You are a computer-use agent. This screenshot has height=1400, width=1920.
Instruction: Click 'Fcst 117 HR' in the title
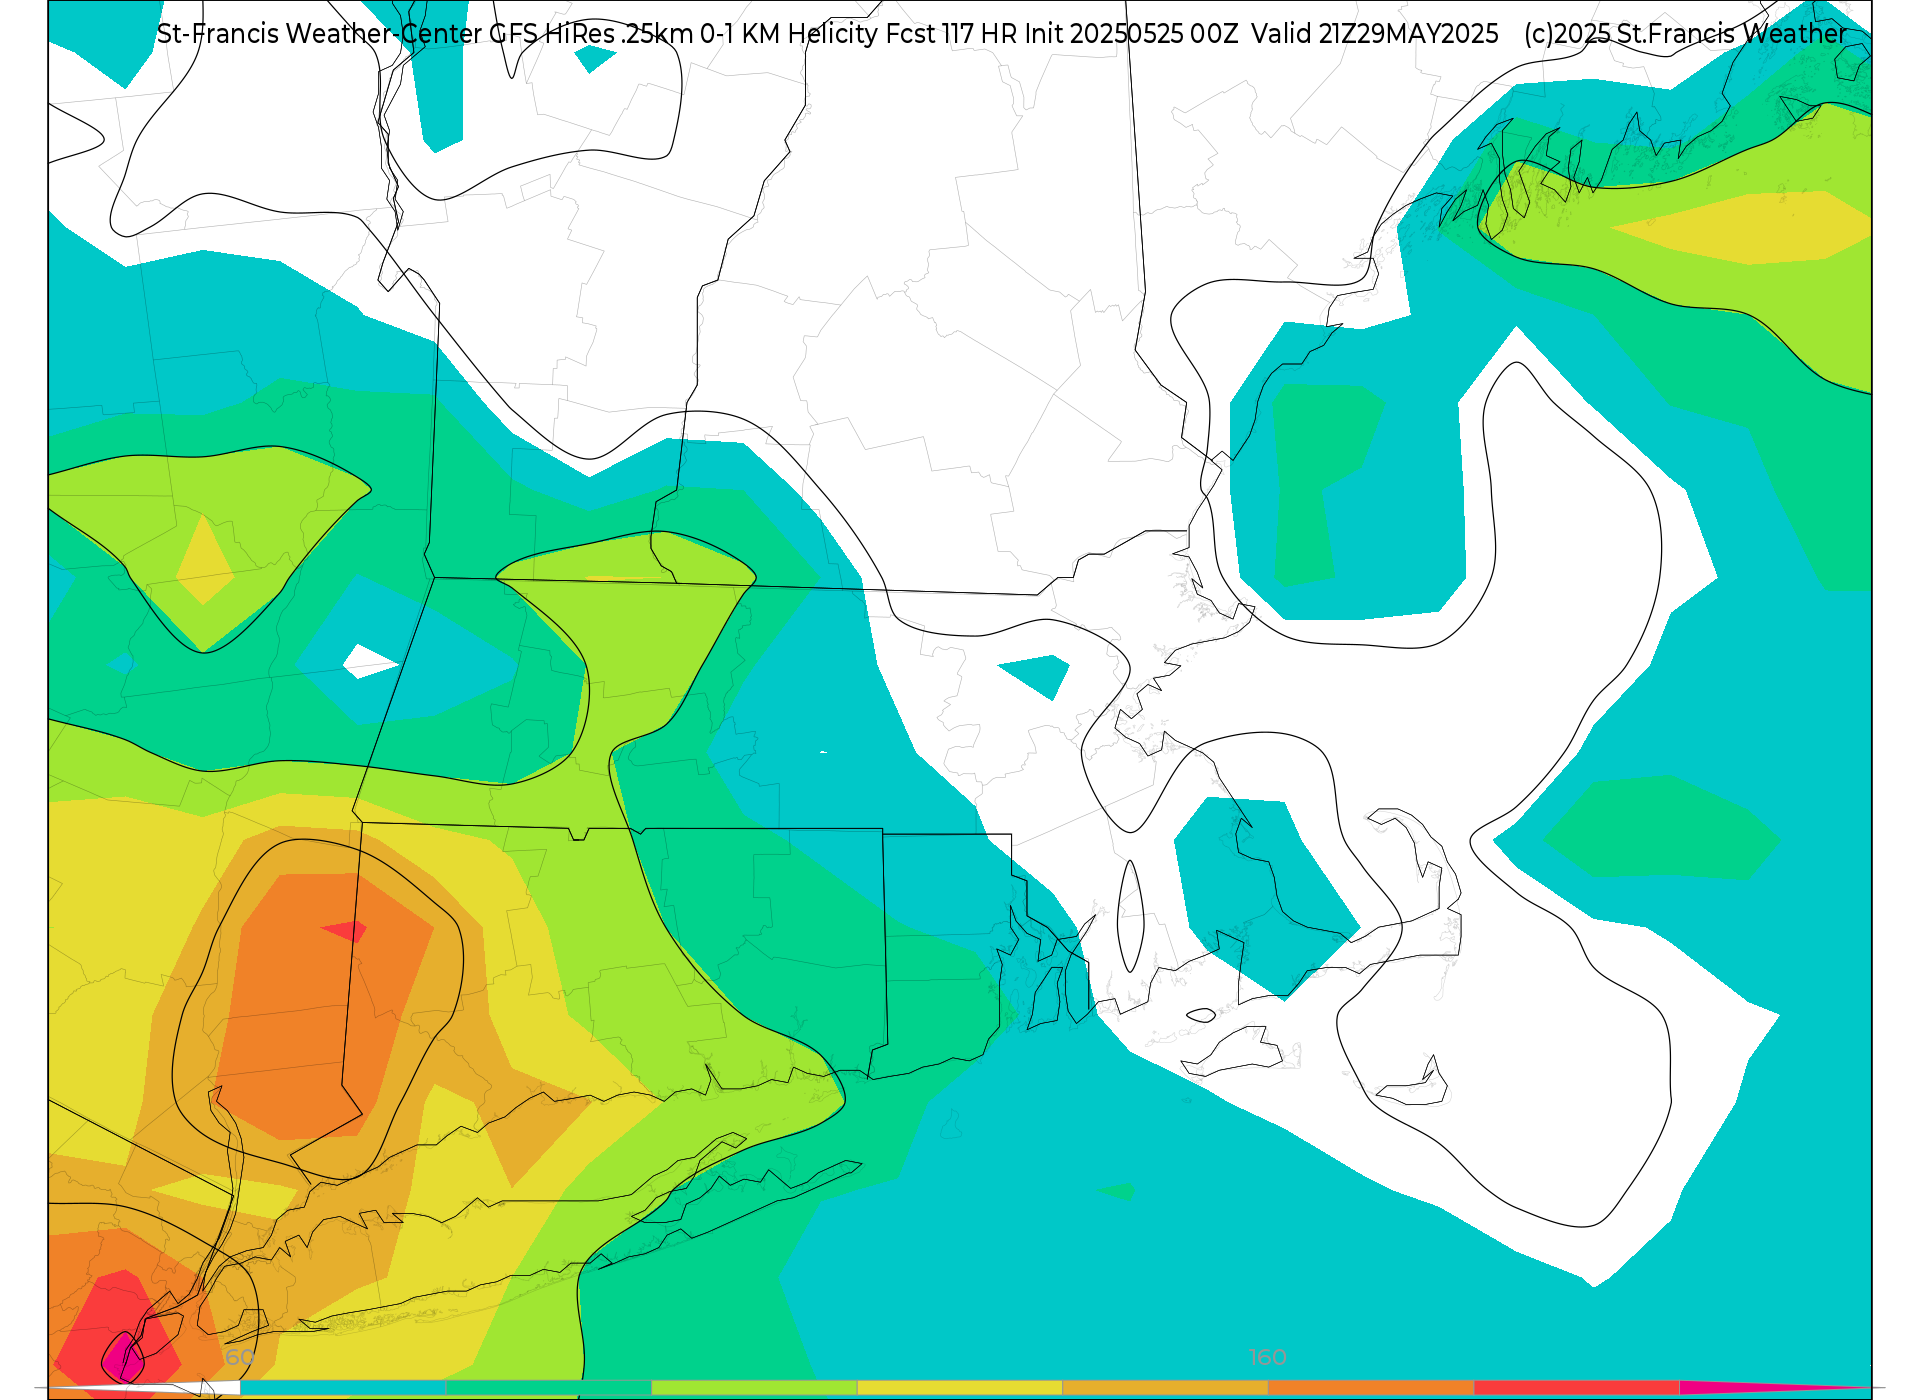(951, 34)
